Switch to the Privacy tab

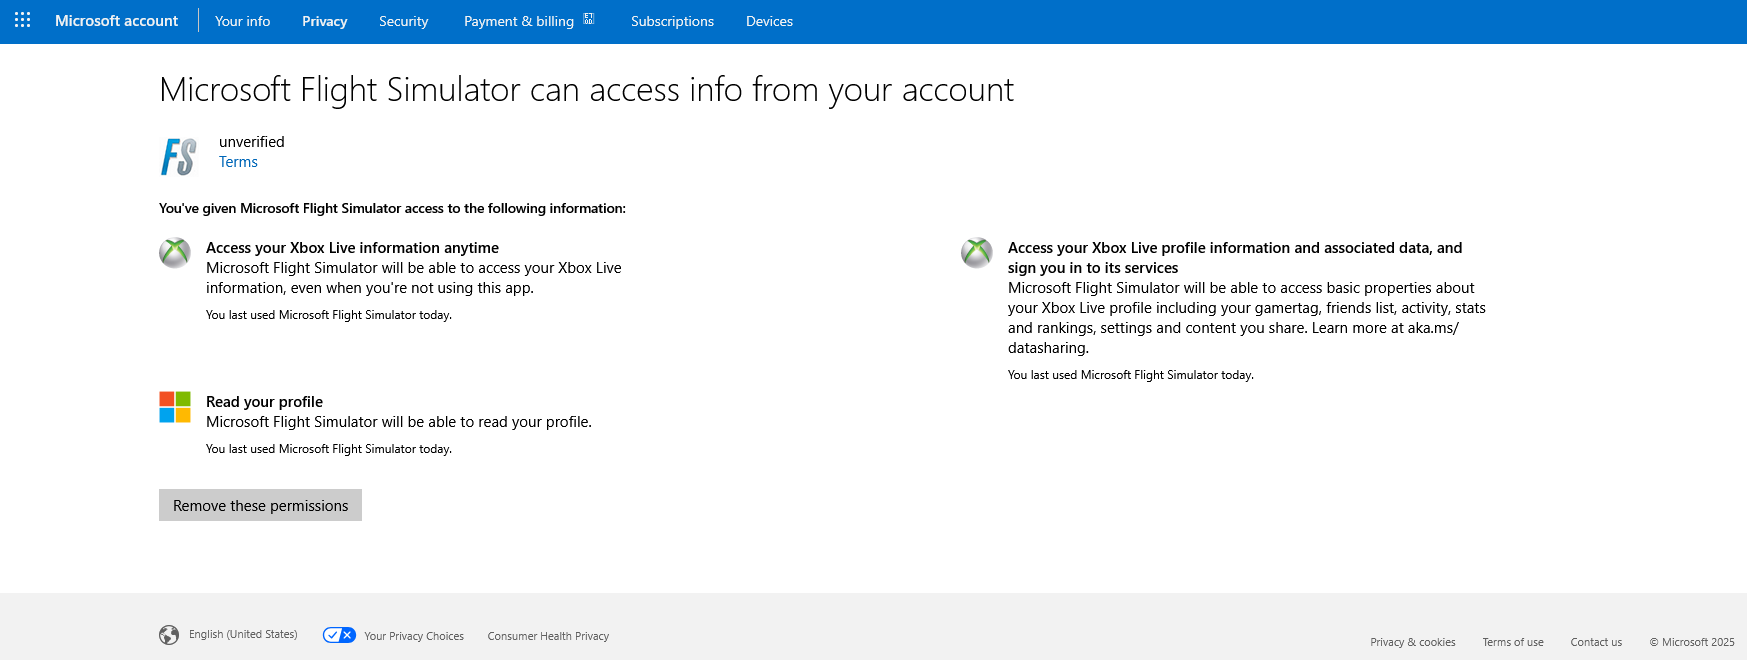pyautogui.click(x=324, y=21)
